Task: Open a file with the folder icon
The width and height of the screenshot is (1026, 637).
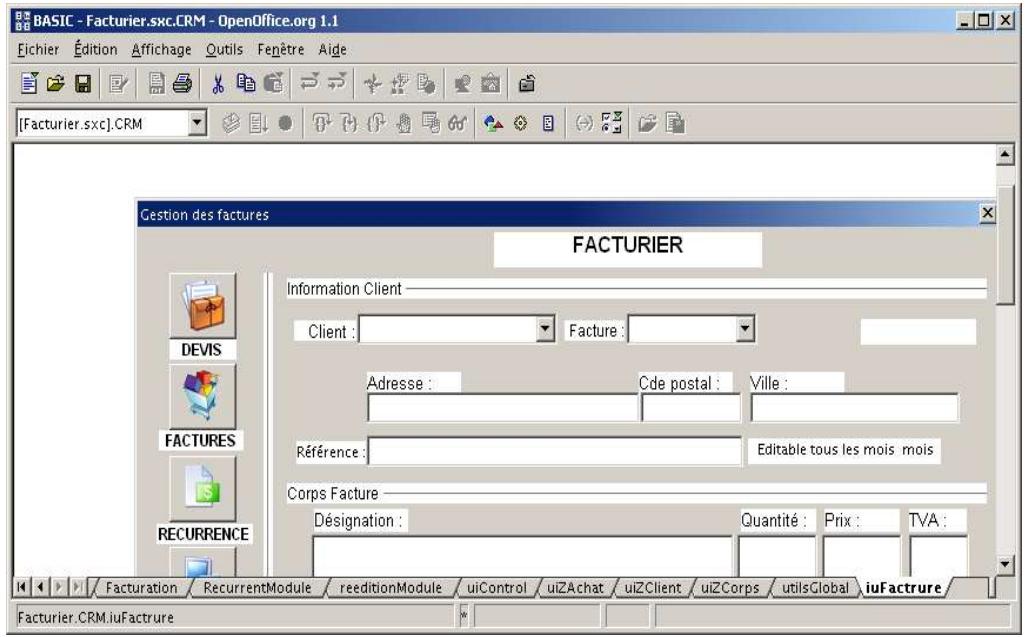Action: pos(56,83)
